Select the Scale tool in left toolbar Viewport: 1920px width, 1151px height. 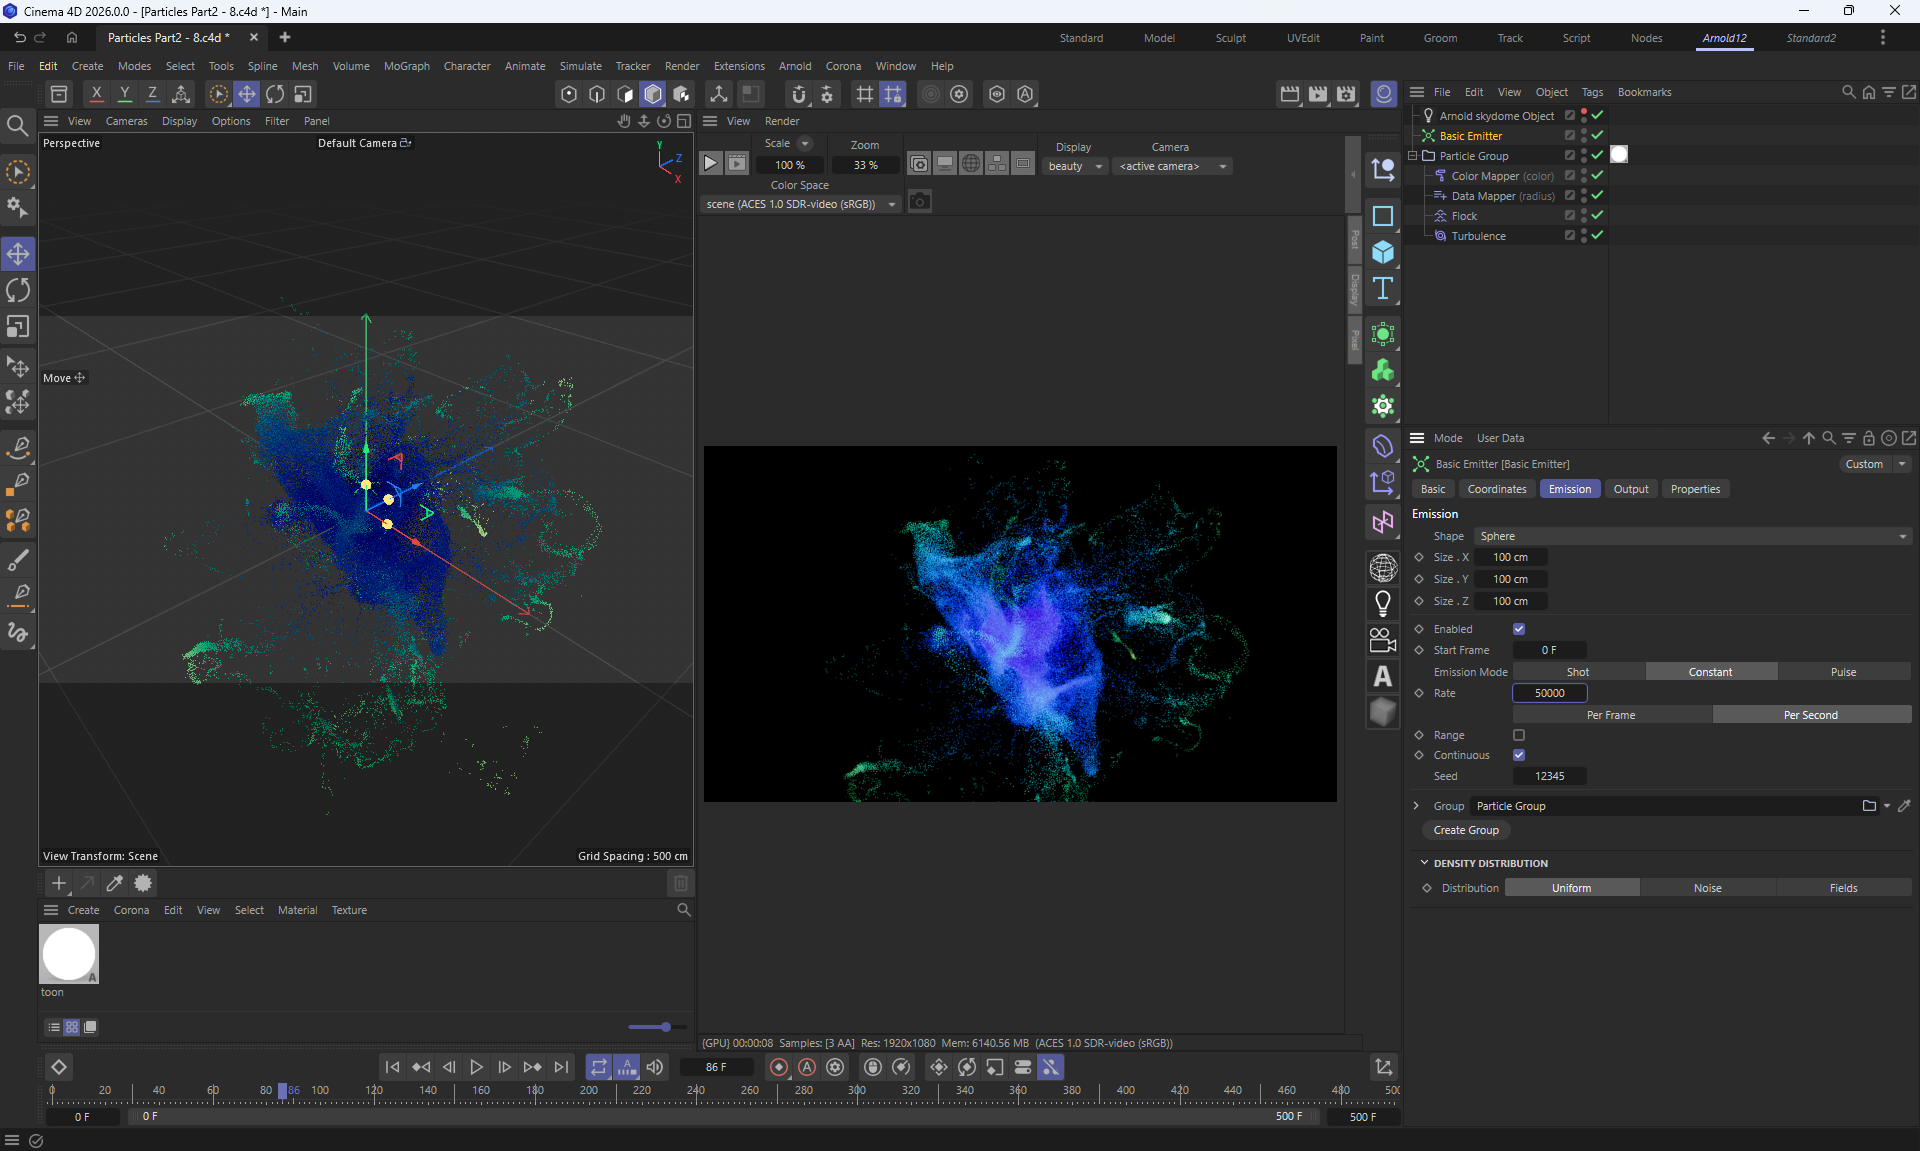pos(18,327)
